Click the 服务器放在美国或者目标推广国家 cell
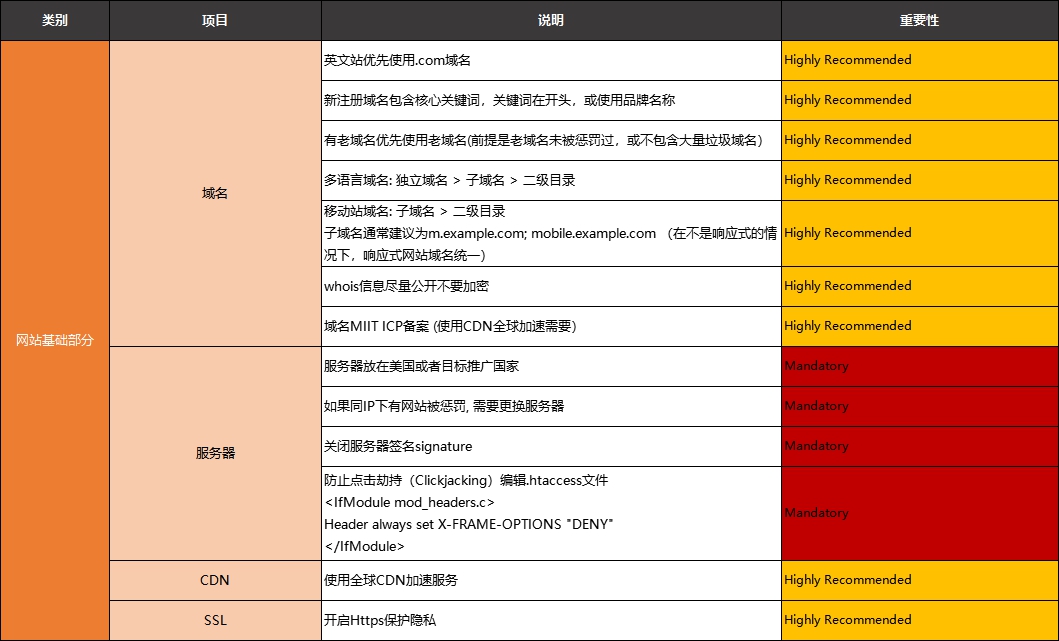 pyautogui.click(x=551, y=366)
